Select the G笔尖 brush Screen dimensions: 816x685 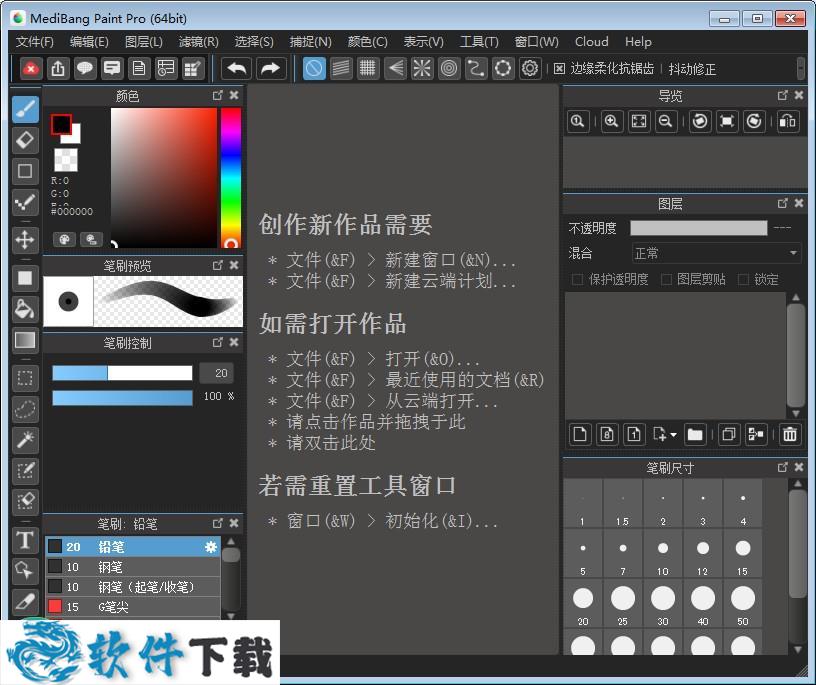(x=133, y=607)
